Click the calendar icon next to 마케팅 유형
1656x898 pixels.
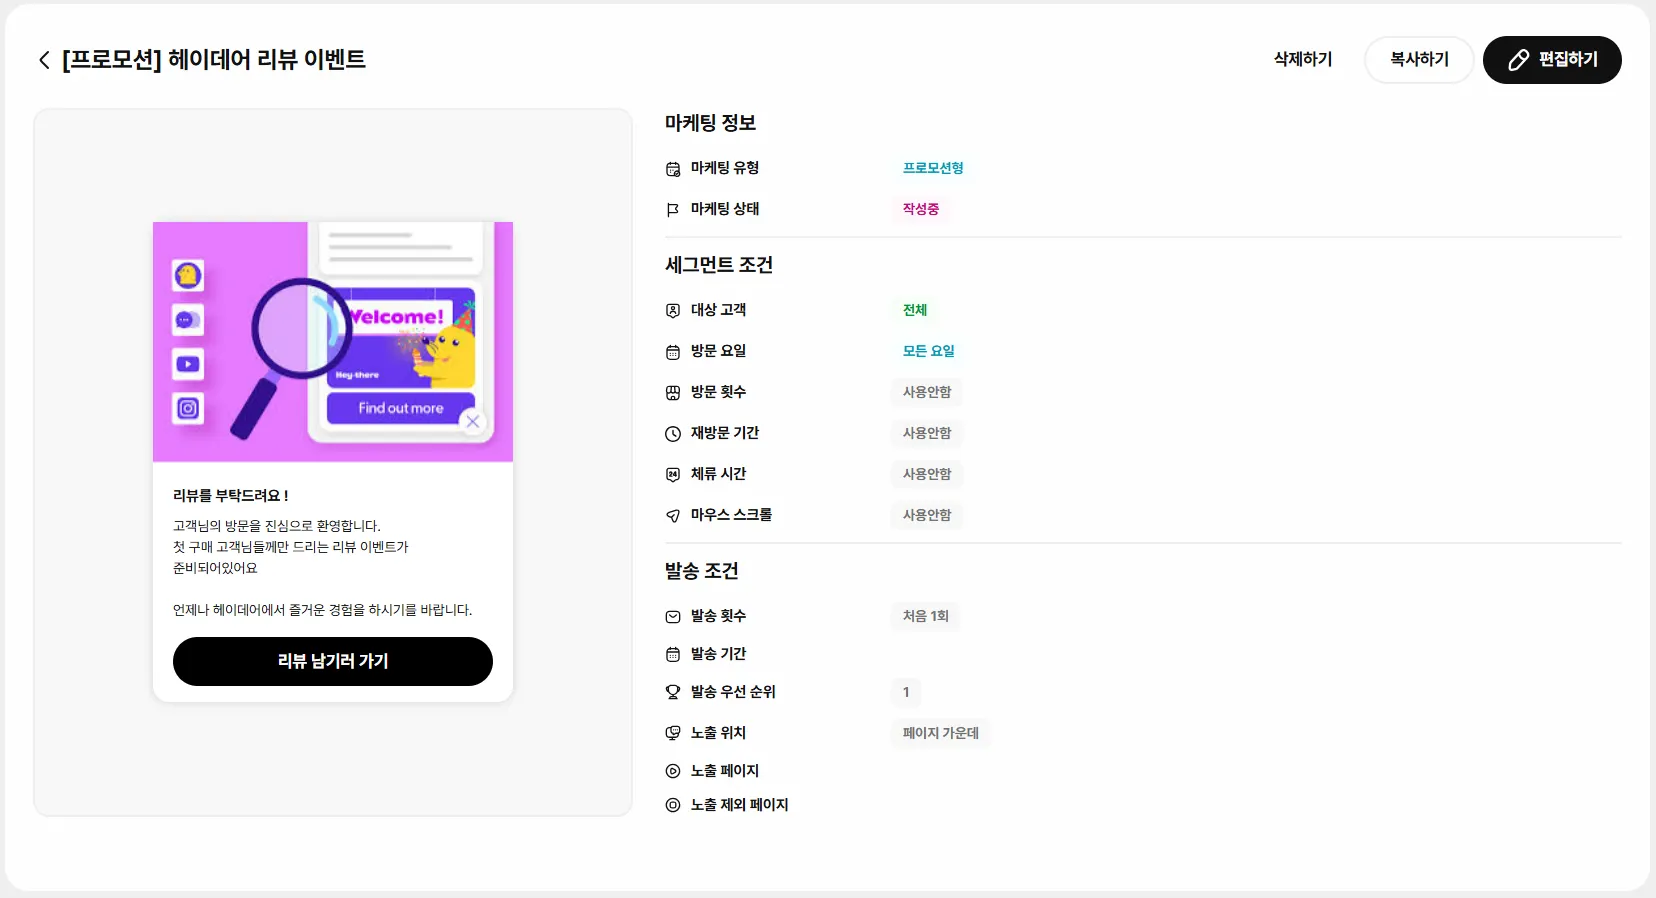coord(673,169)
